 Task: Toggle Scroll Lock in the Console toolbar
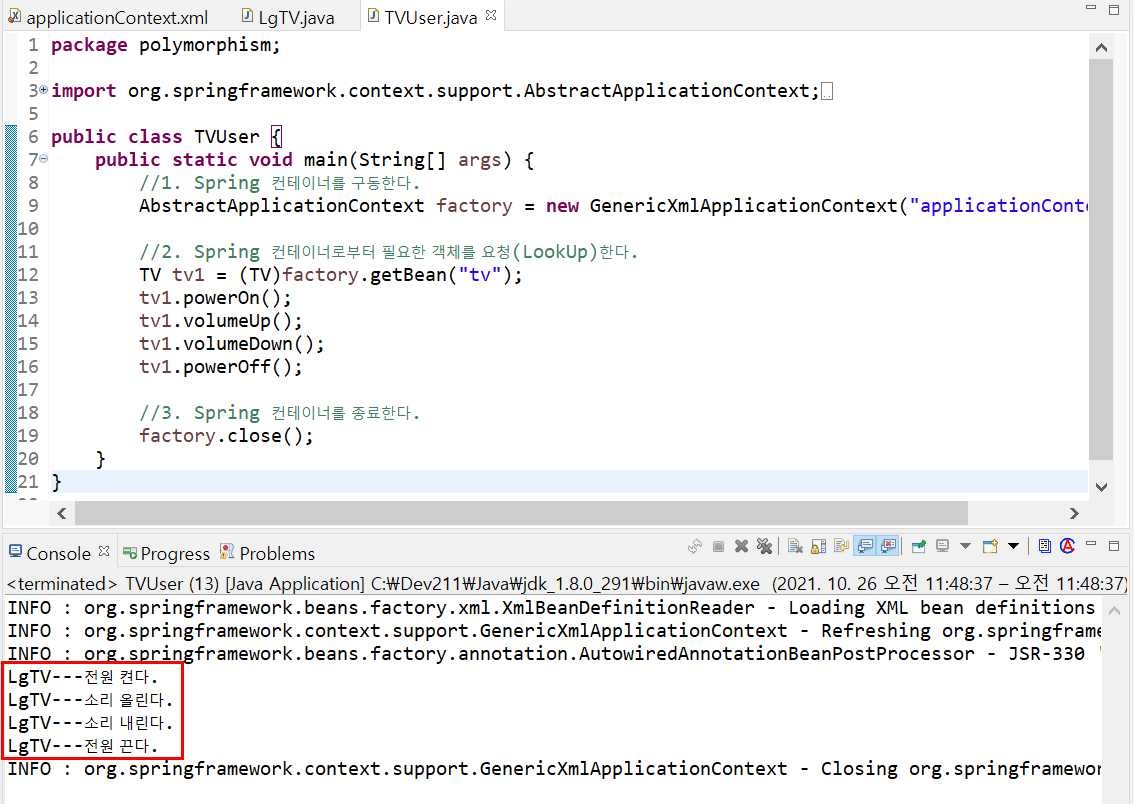point(819,547)
